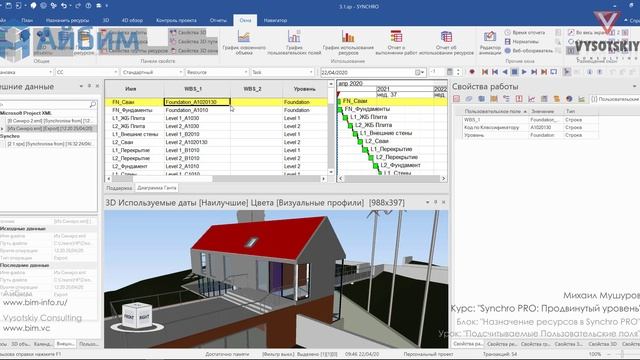Open the Назначить ресурсы ribbon tab
640x360 pixels.
click(x=67, y=20)
